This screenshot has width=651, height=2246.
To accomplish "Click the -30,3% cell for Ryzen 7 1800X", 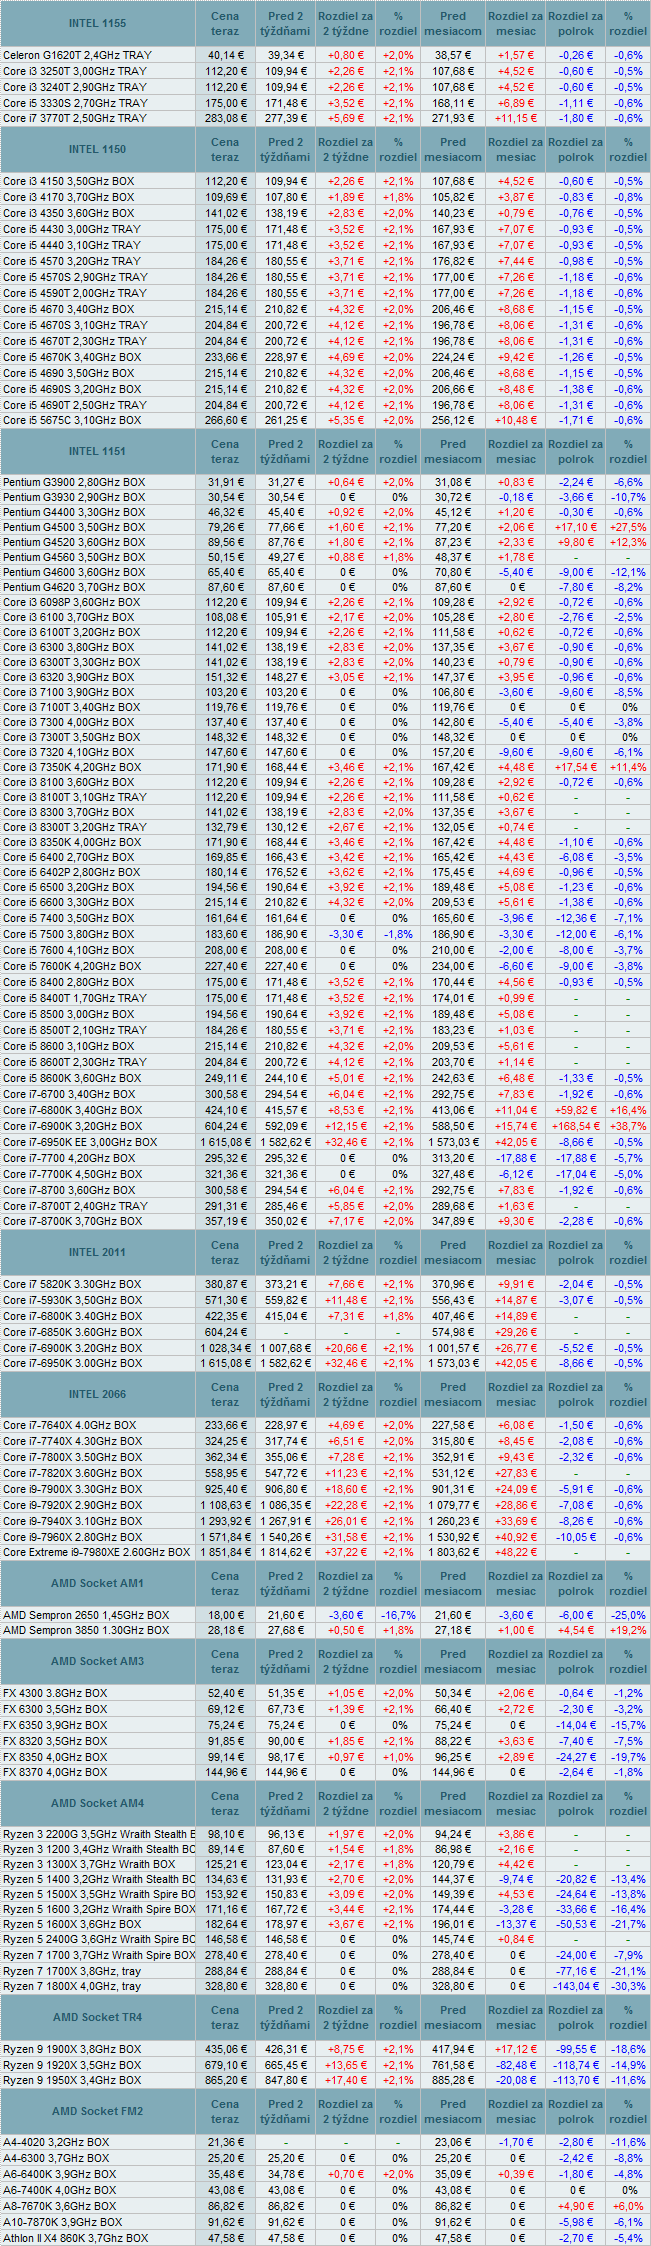I will [628, 1987].
